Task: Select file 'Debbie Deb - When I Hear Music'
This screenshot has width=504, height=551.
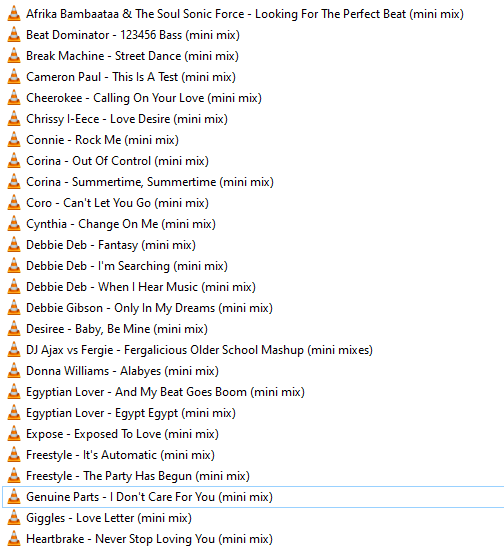Action: [141, 287]
